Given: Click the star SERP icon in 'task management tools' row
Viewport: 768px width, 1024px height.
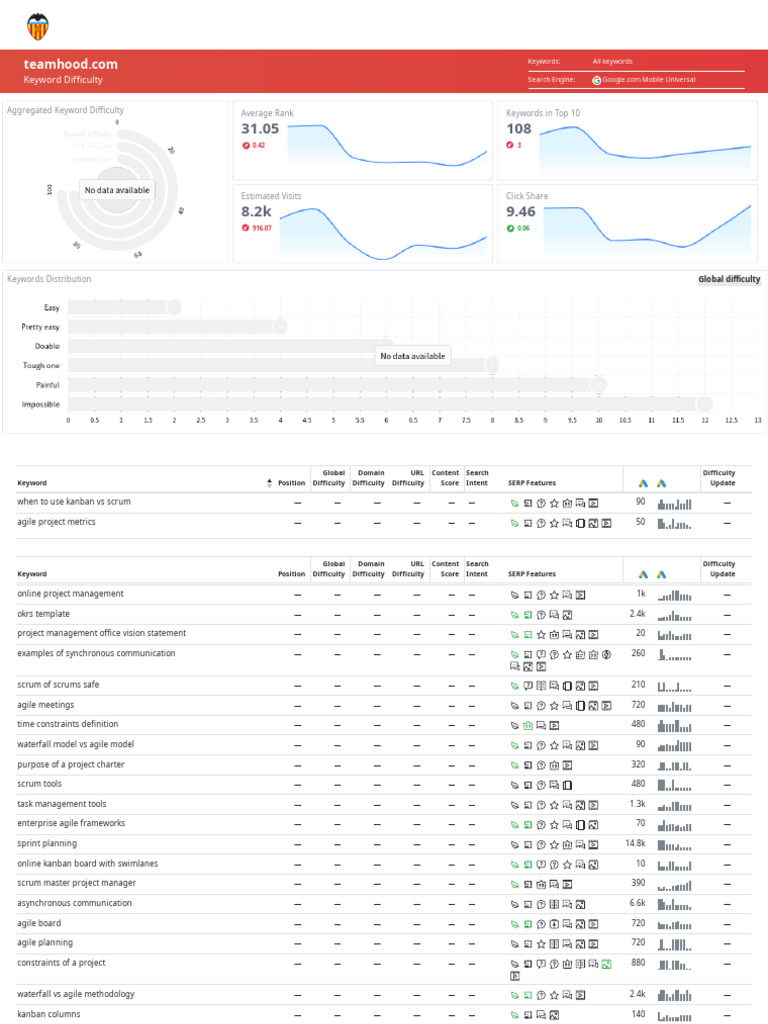Looking at the screenshot, I should [x=554, y=806].
